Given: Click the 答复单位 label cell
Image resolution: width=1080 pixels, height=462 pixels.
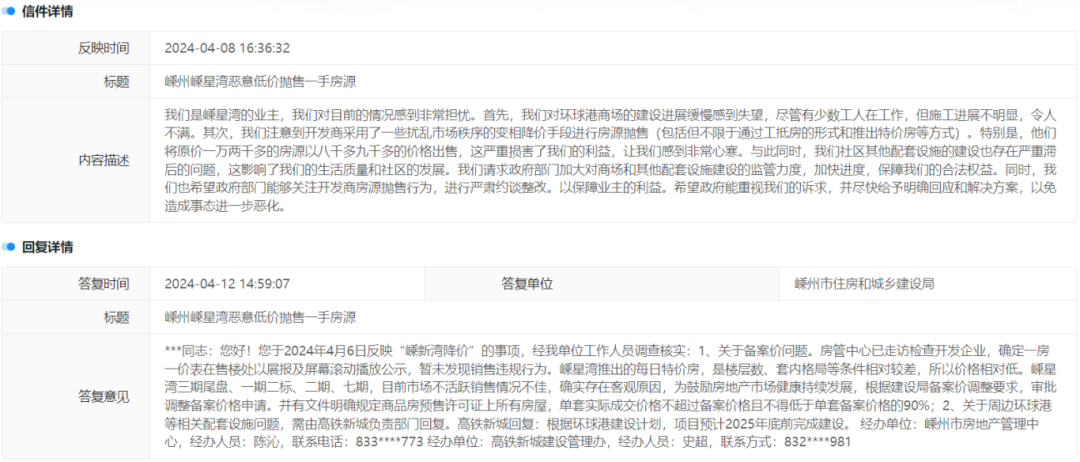Looking at the screenshot, I should click(603, 284).
